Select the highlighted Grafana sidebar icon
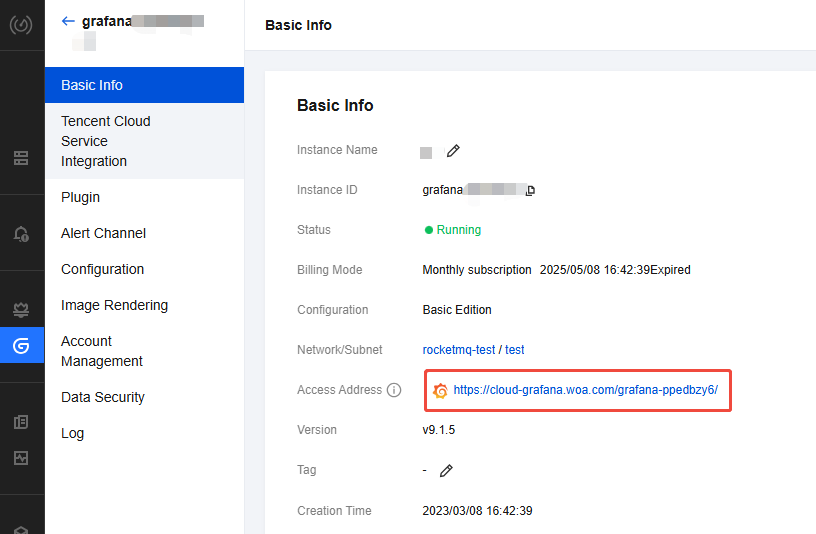The height and width of the screenshot is (534, 816). pos(22,345)
